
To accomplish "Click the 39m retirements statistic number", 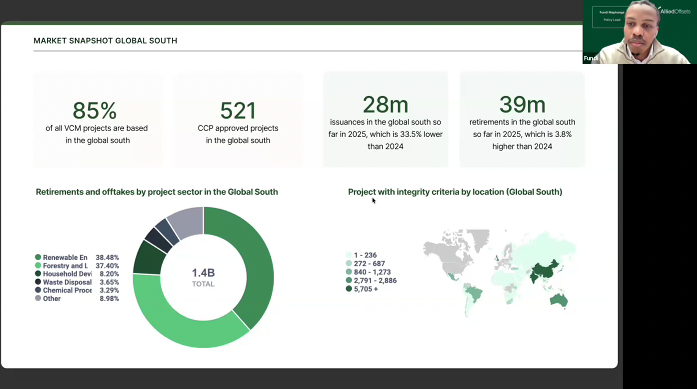I will pyautogui.click(x=522, y=105).
